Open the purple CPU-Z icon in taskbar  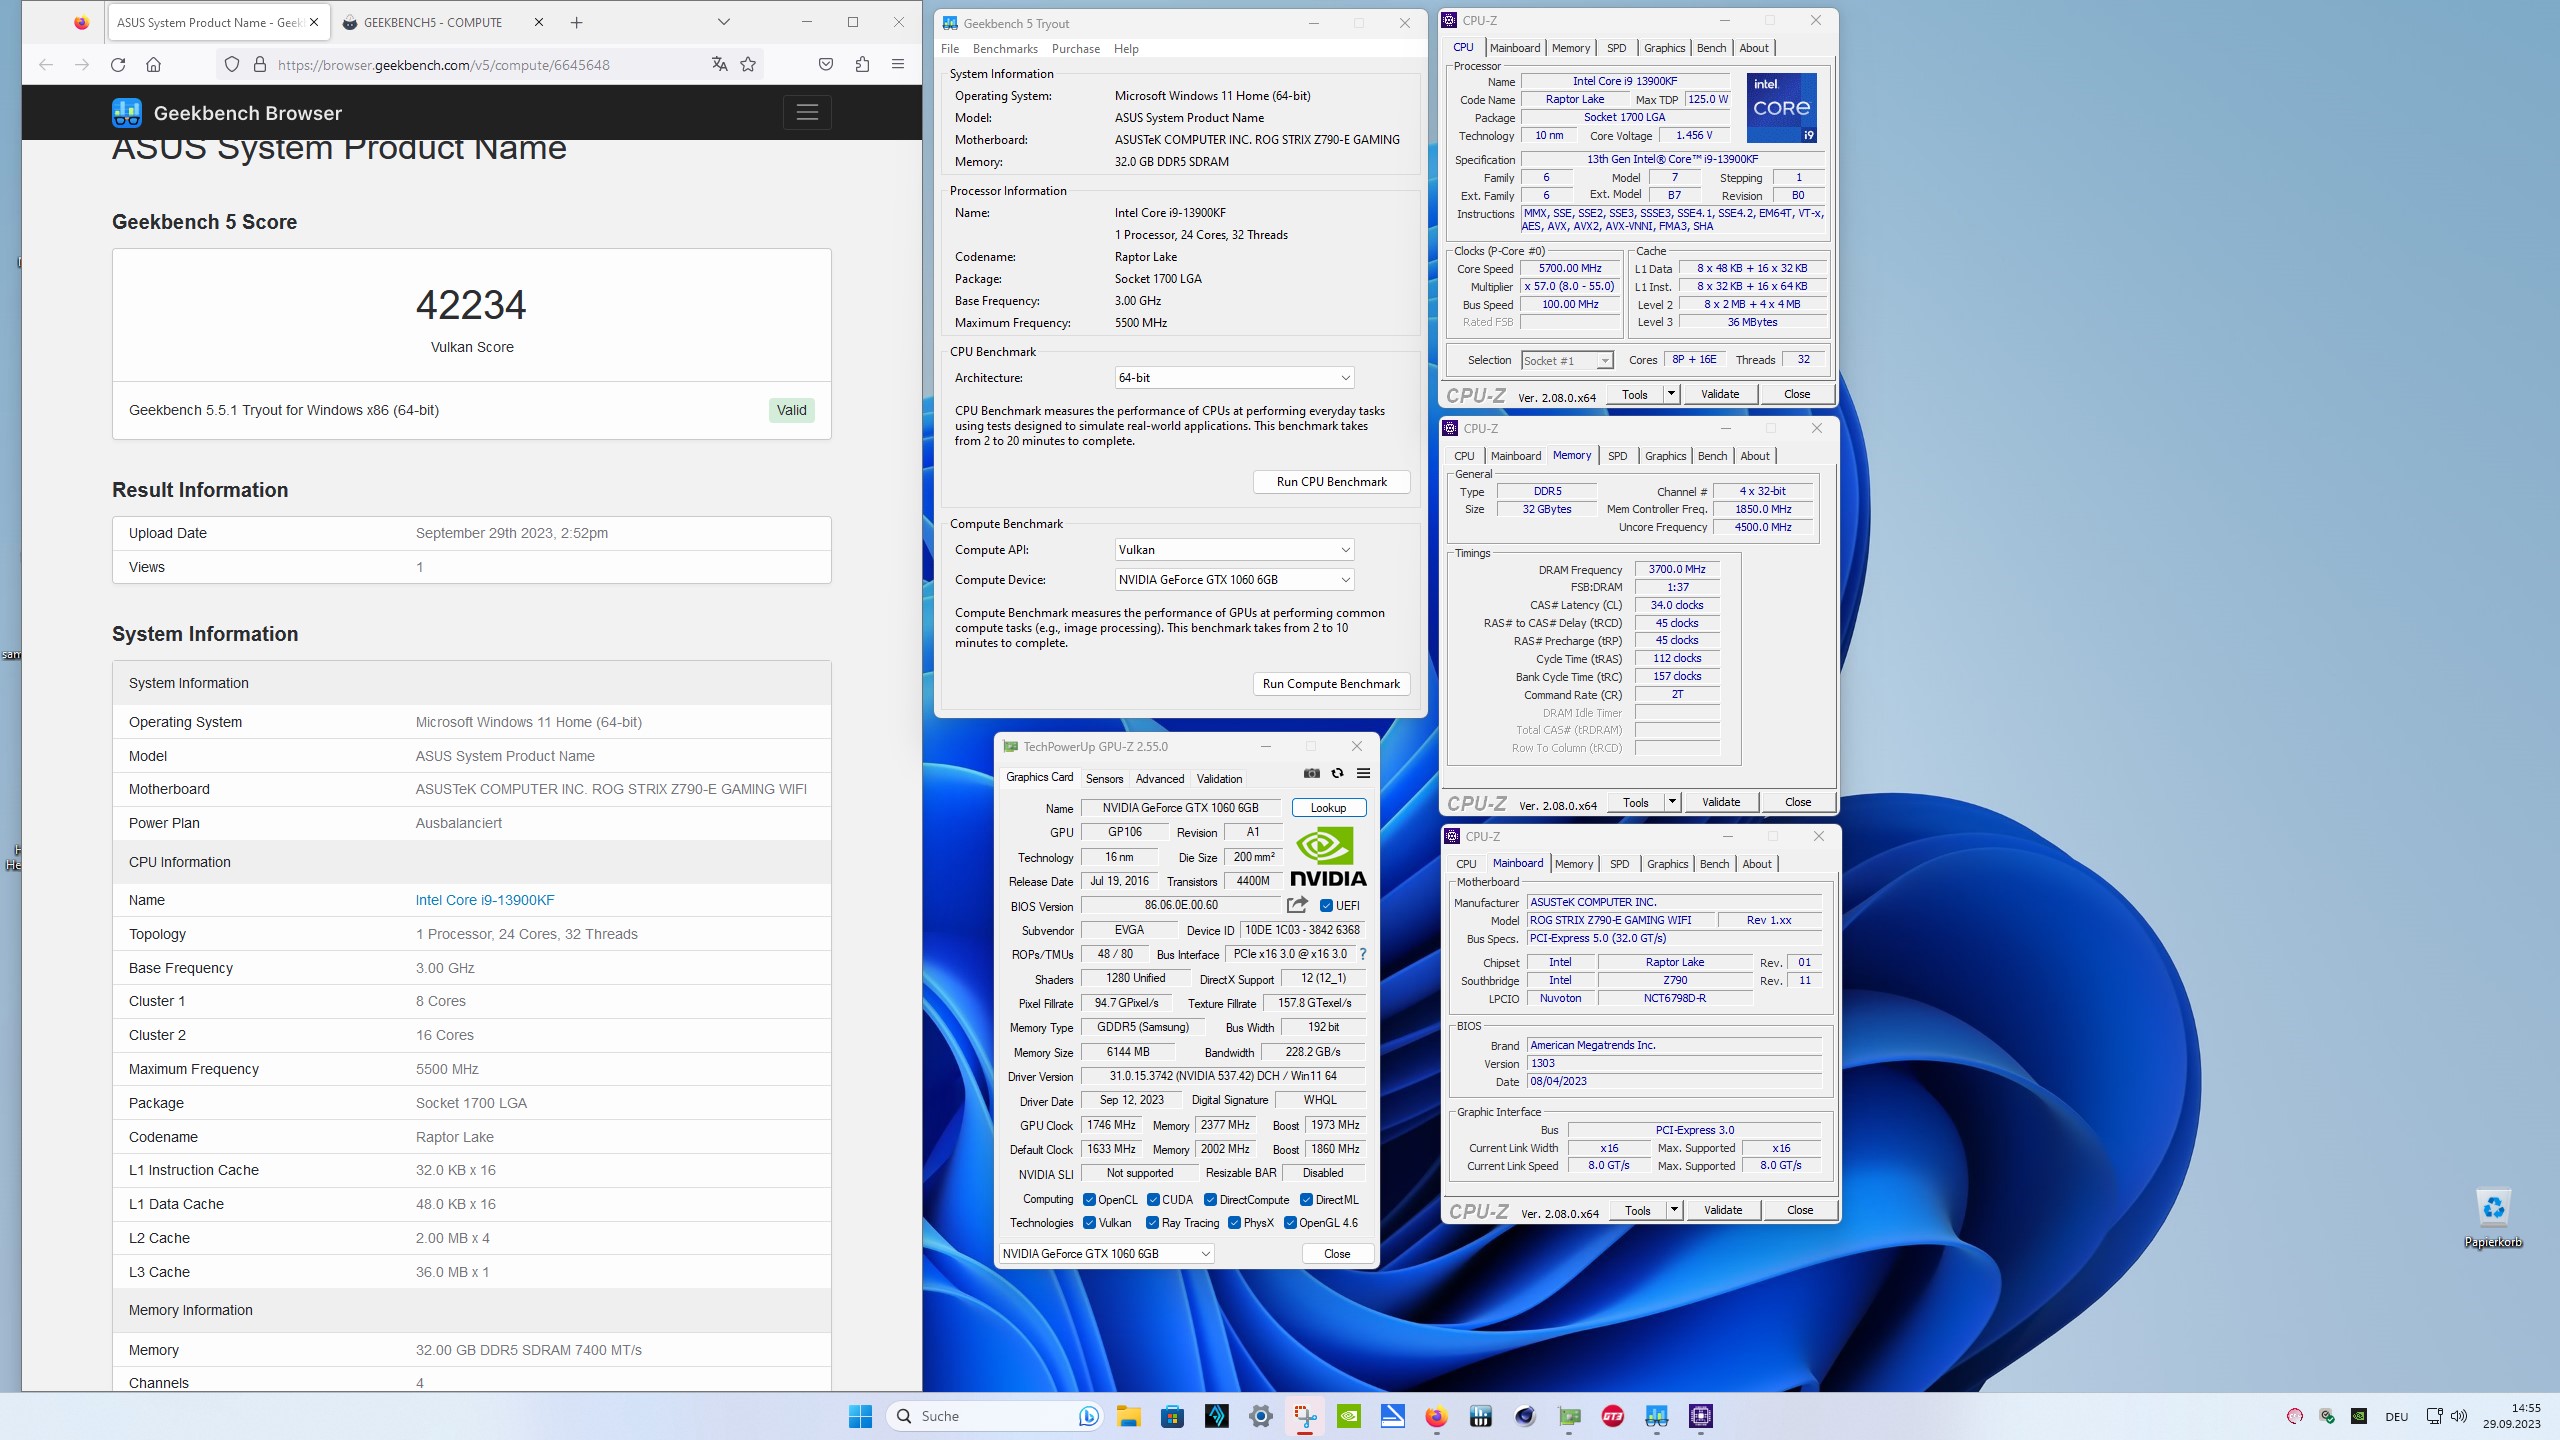(1701, 1416)
